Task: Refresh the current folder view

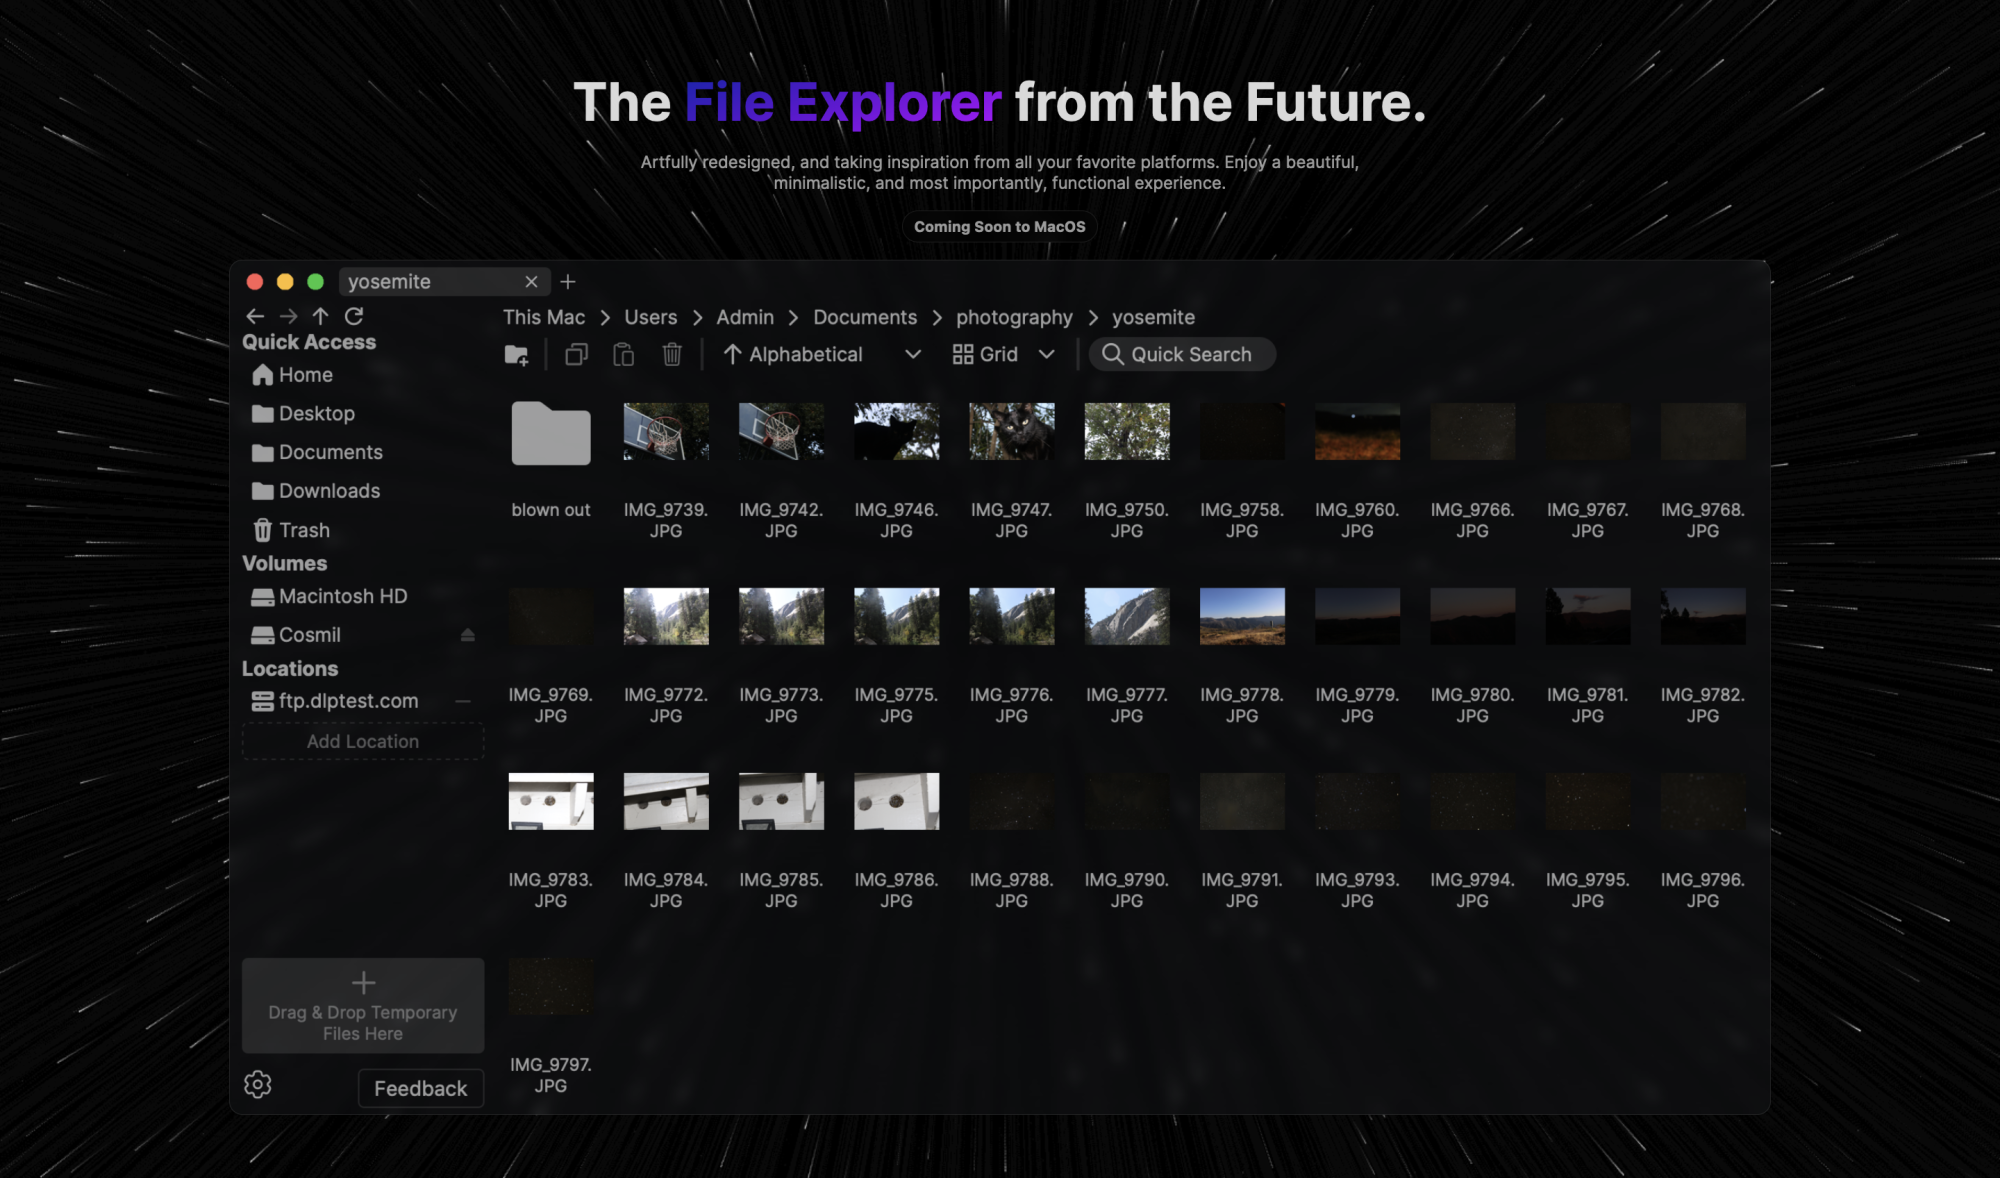Action: click(354, 316)
